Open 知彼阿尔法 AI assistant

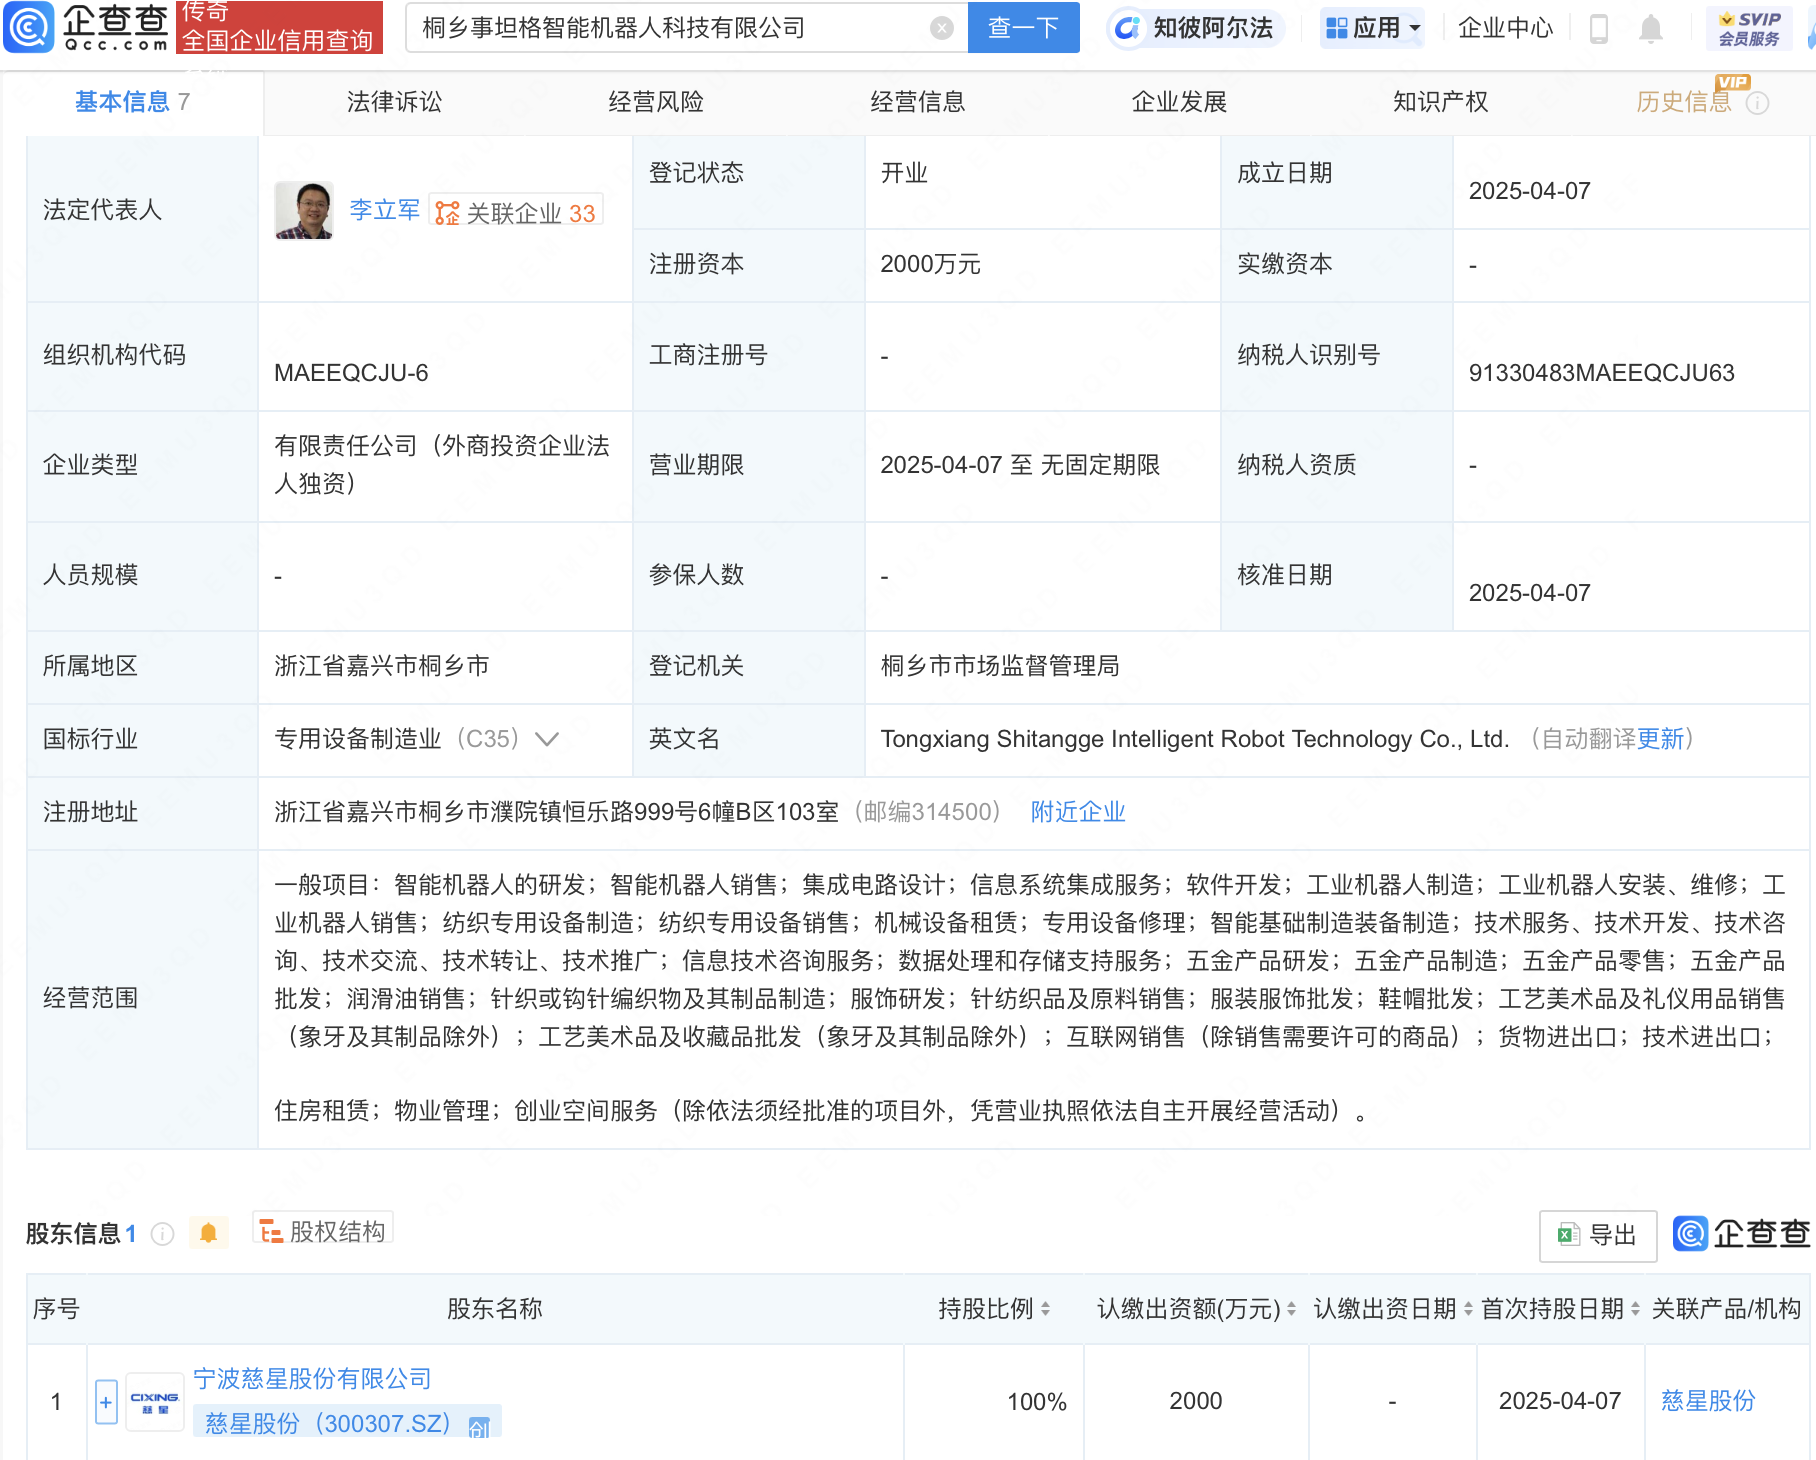pyautogui.click(x=1195, y=28)
